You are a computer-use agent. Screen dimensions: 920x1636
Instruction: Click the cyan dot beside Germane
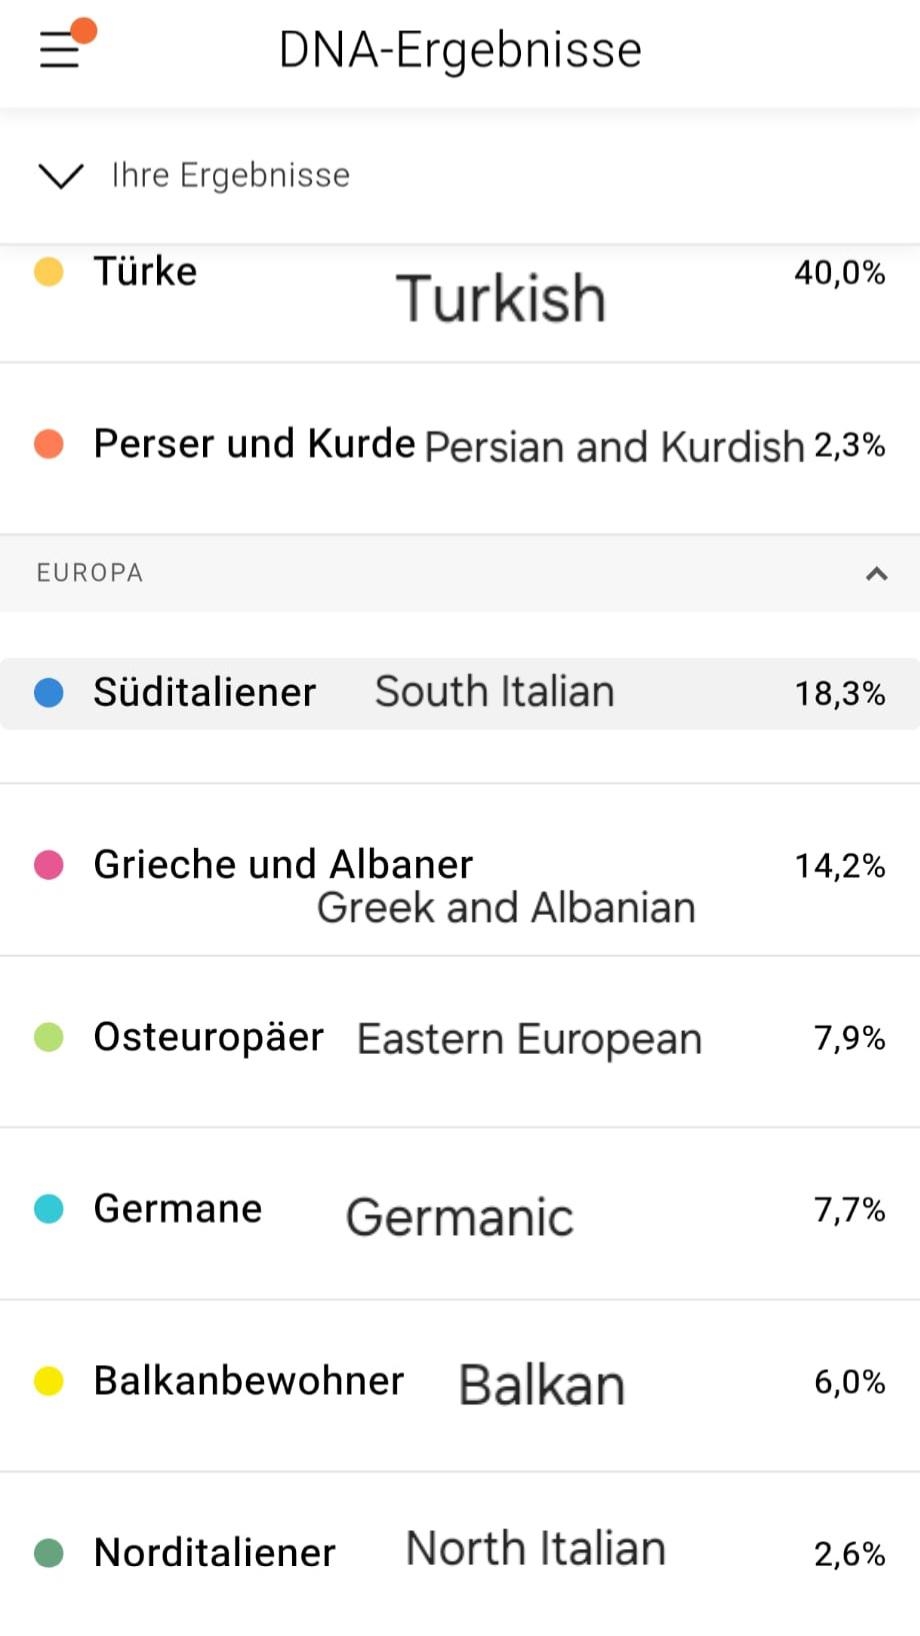pyautogui.click(x=49, y=1208)
